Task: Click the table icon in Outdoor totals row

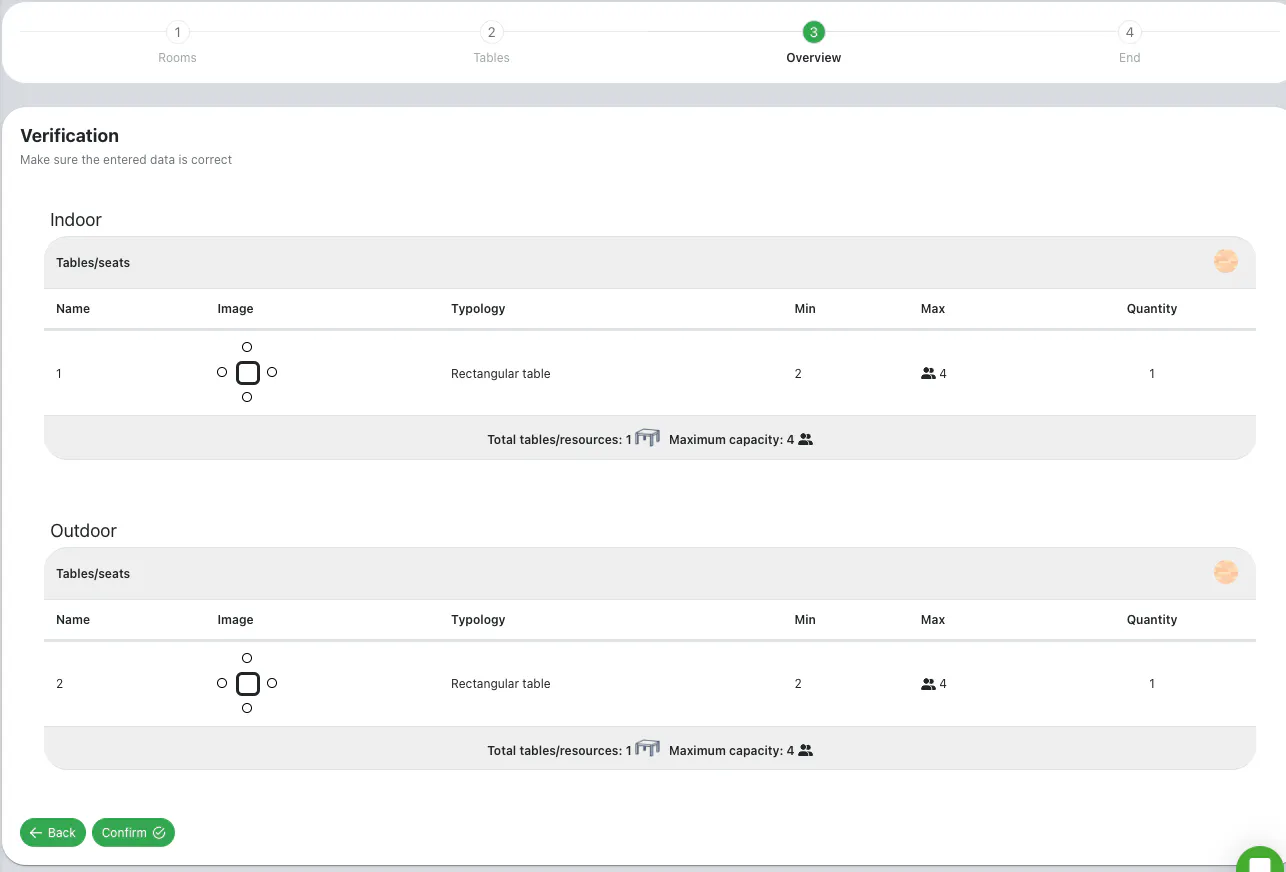Action: tap(648, 749)
